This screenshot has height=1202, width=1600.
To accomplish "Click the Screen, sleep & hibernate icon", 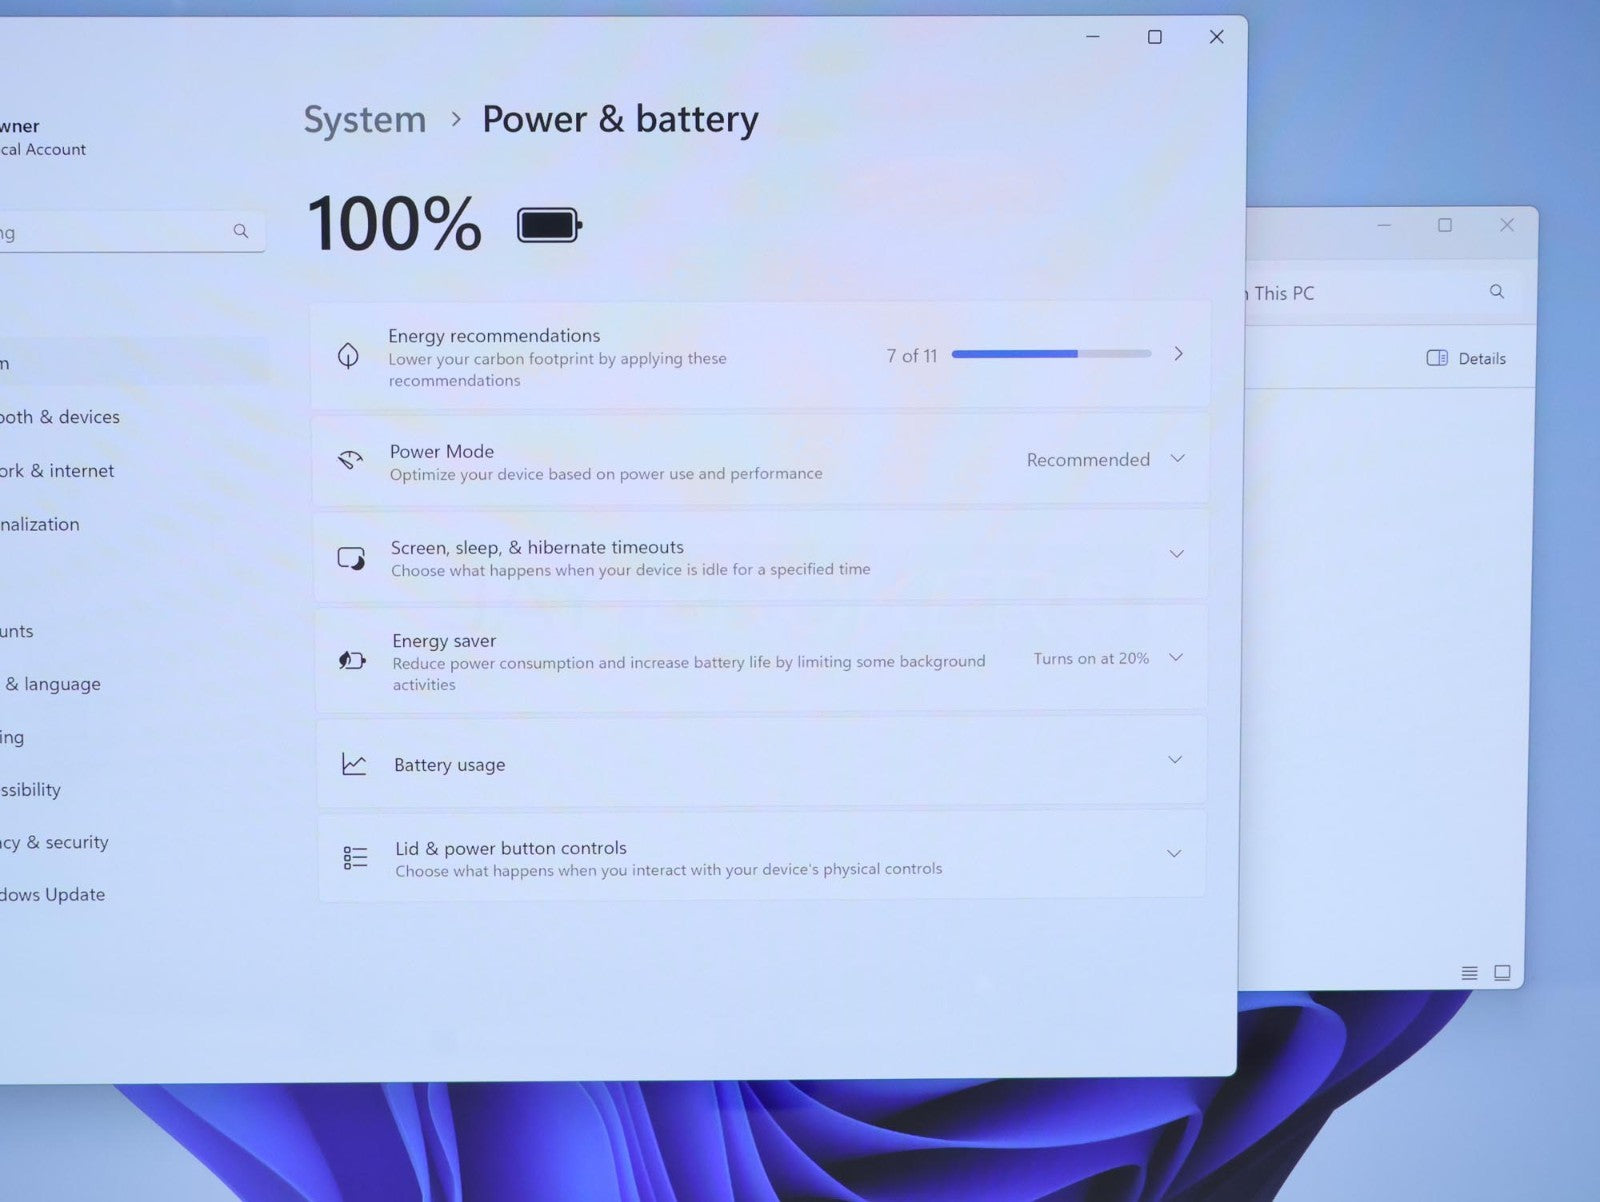I will coord(351,558).
